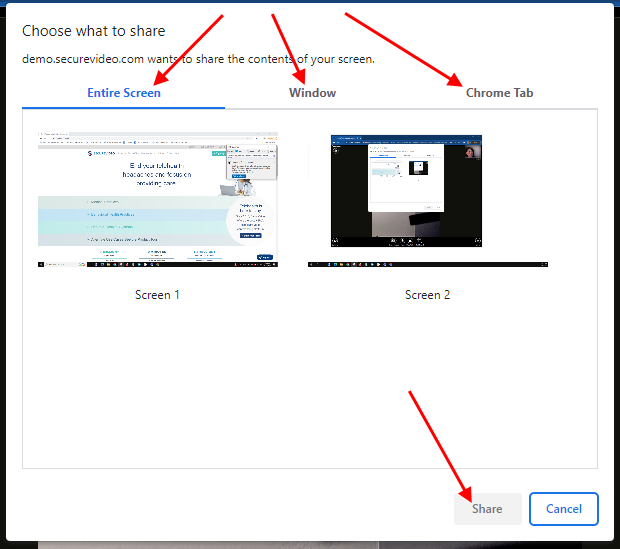
Task: Click empty area below the screen thumbnails
Action: pos(310,390)
